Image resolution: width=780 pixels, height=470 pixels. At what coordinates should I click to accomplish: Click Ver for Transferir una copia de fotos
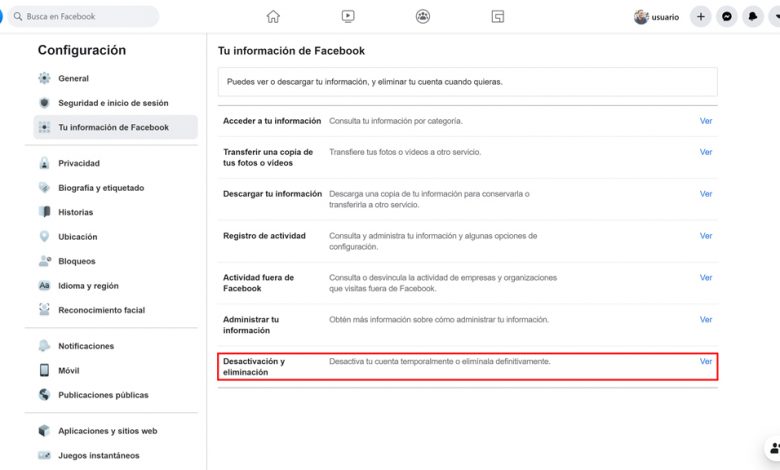pos(705,152)
